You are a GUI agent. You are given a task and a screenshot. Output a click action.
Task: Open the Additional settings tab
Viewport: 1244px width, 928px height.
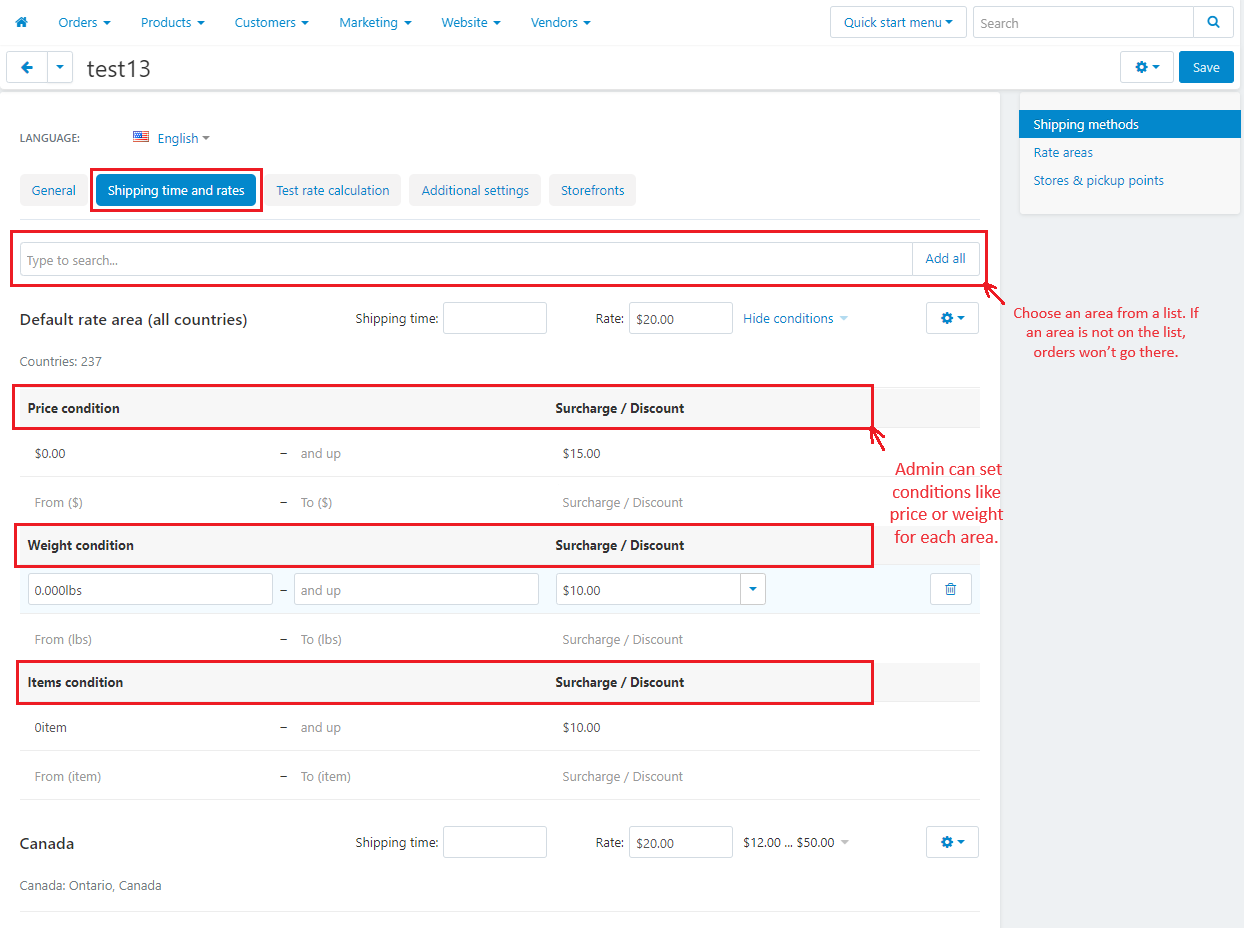pos(475,190)
